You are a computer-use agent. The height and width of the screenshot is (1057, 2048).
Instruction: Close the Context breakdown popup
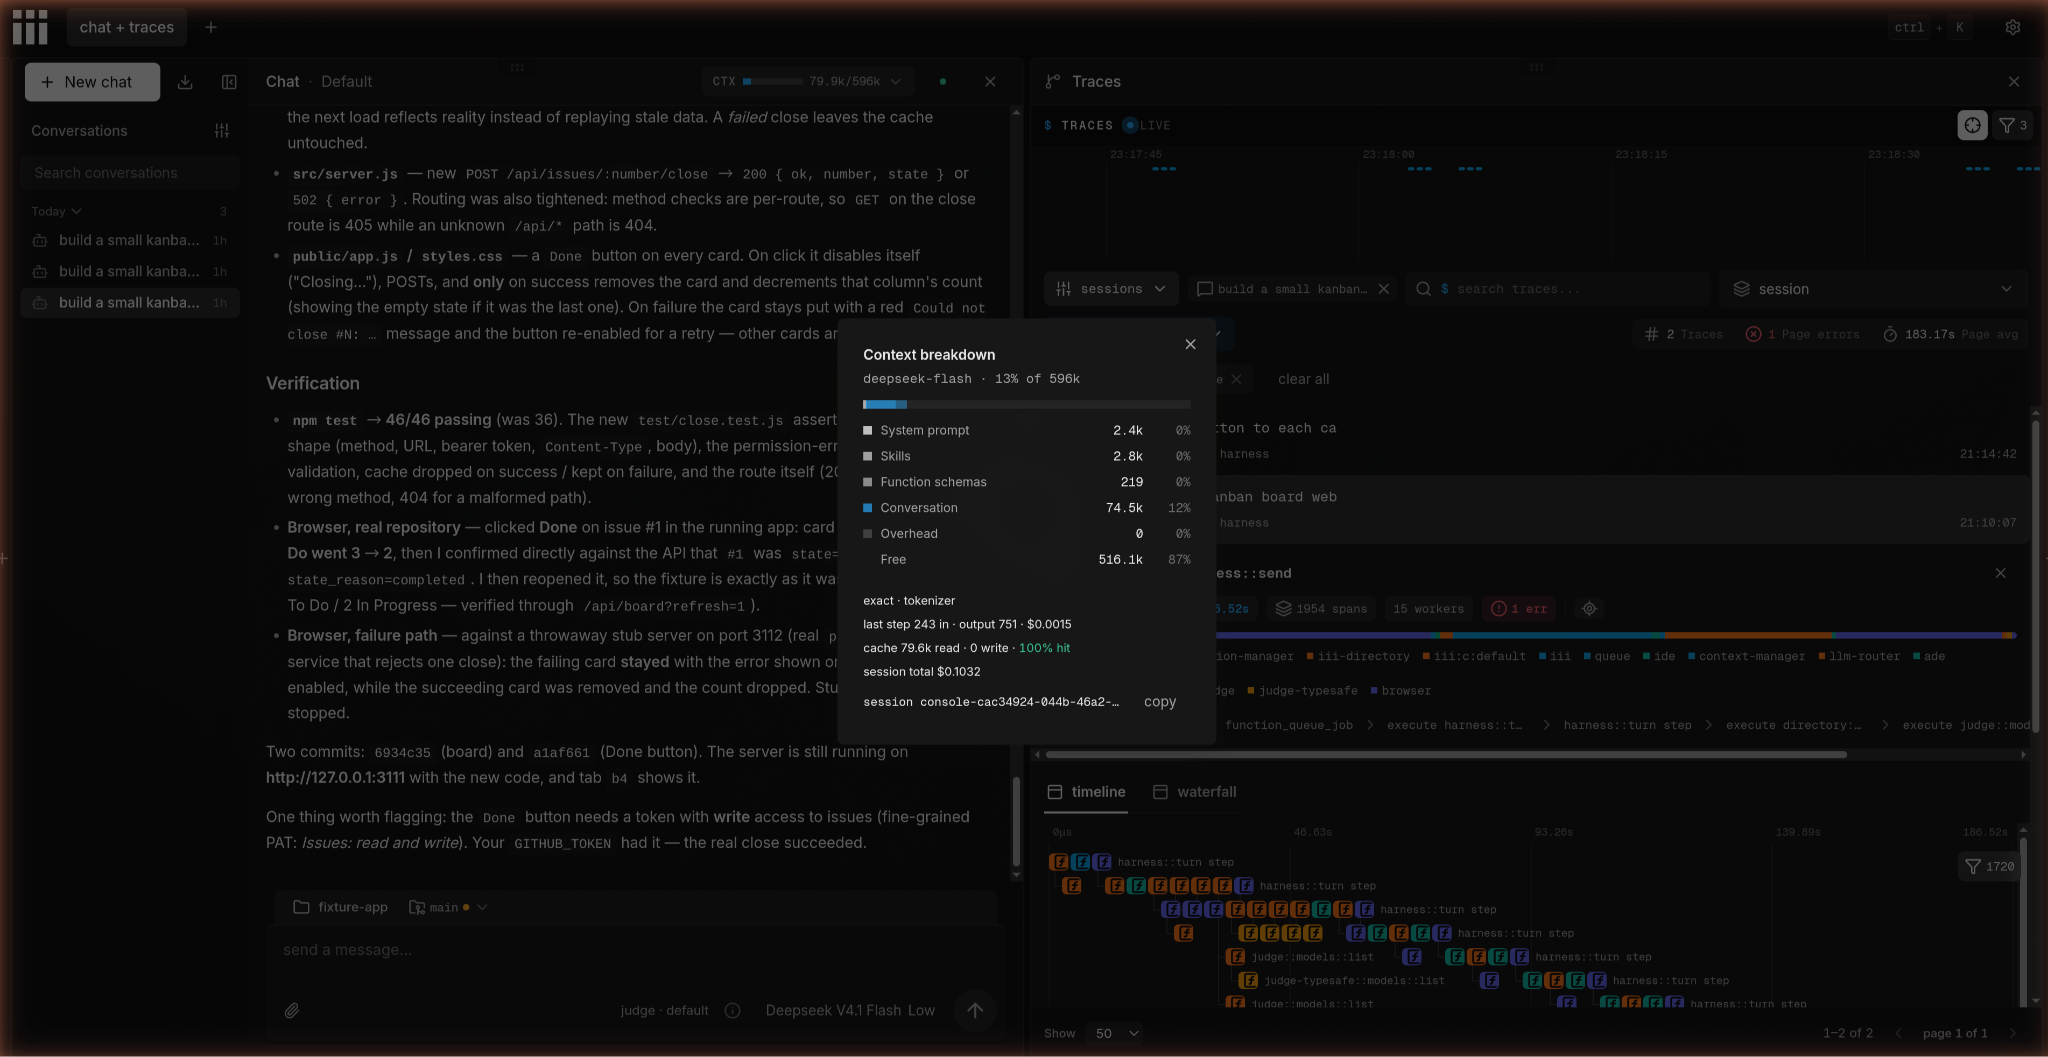coord(1190,344)
